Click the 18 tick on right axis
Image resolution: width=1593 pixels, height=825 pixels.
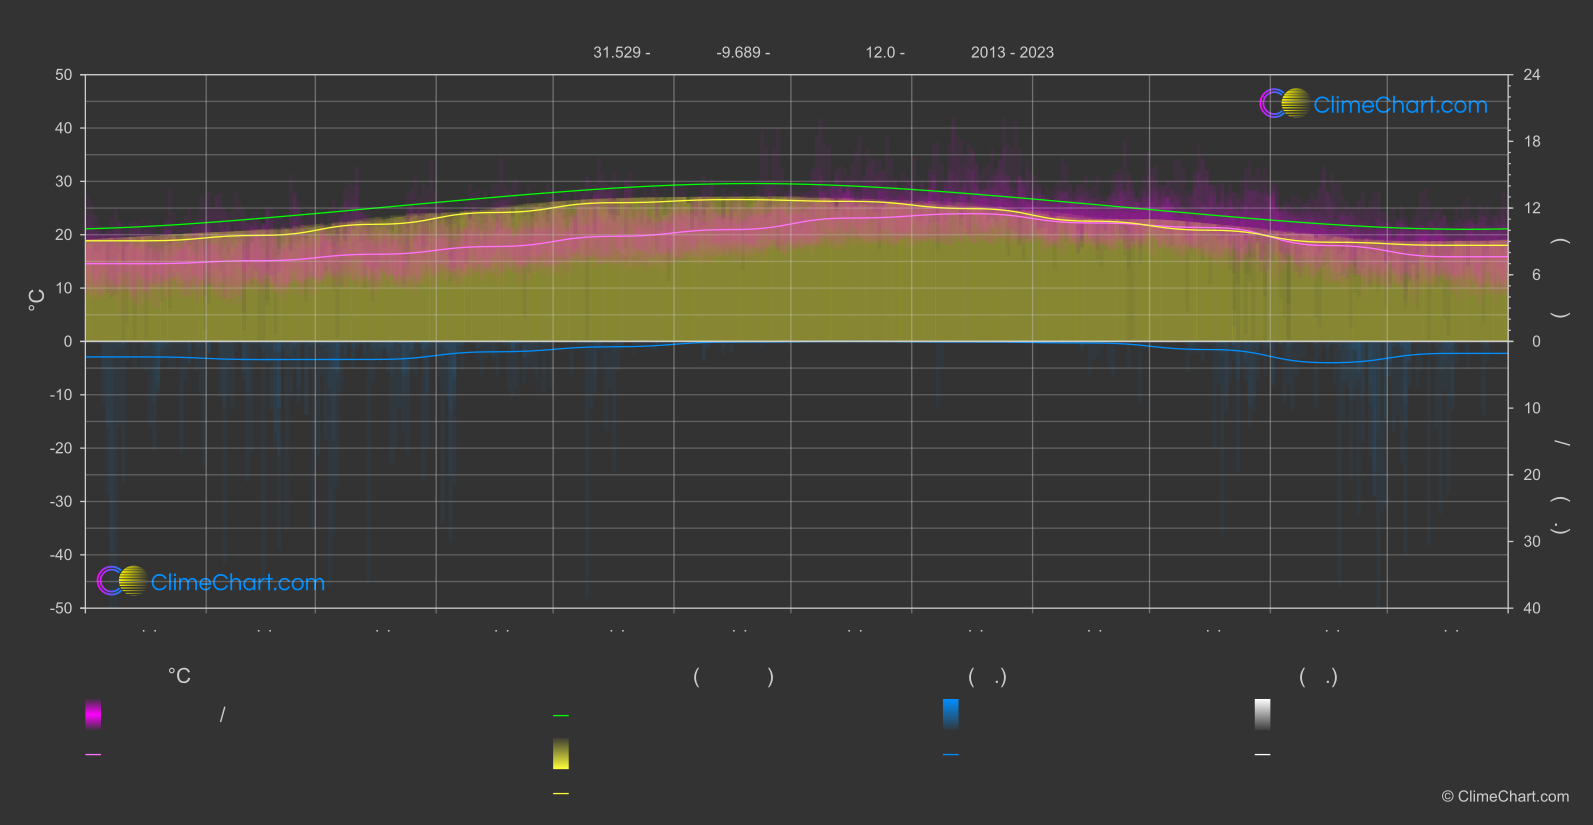coord(1532,142)
